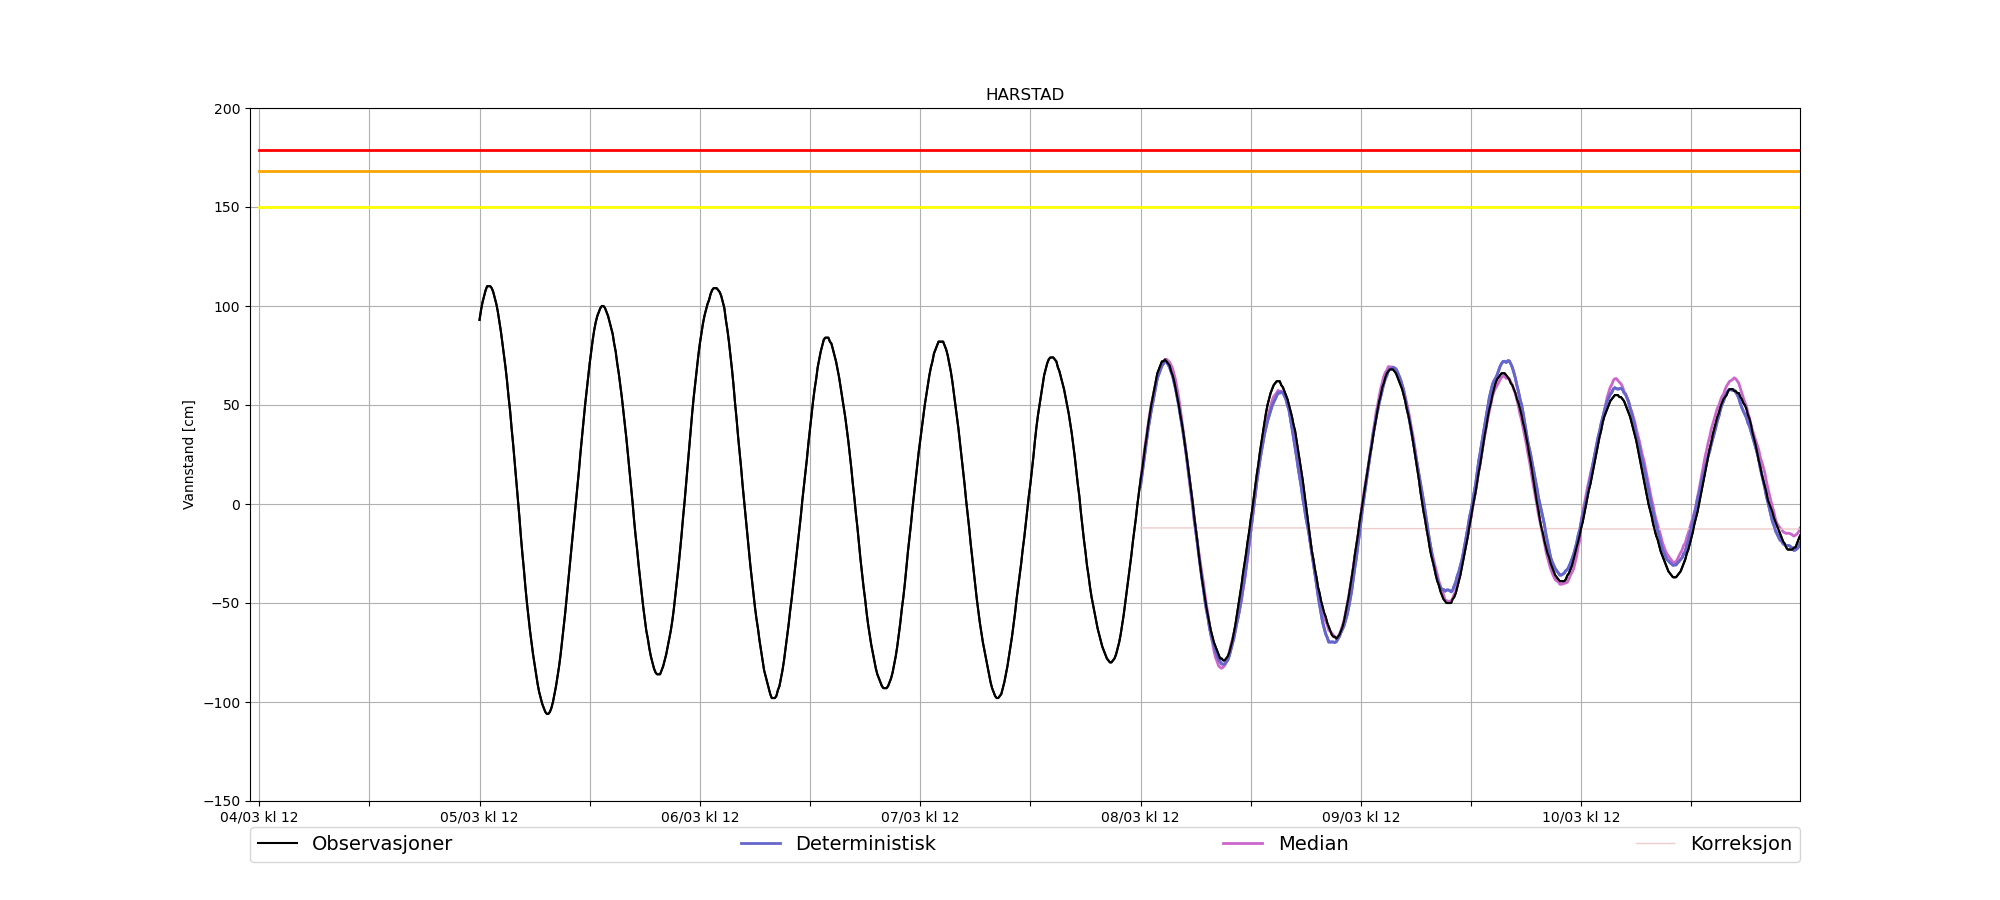Click the magenta Median legend line sample
This screenshot has width=2000, height=900.
coord(1243,844)
